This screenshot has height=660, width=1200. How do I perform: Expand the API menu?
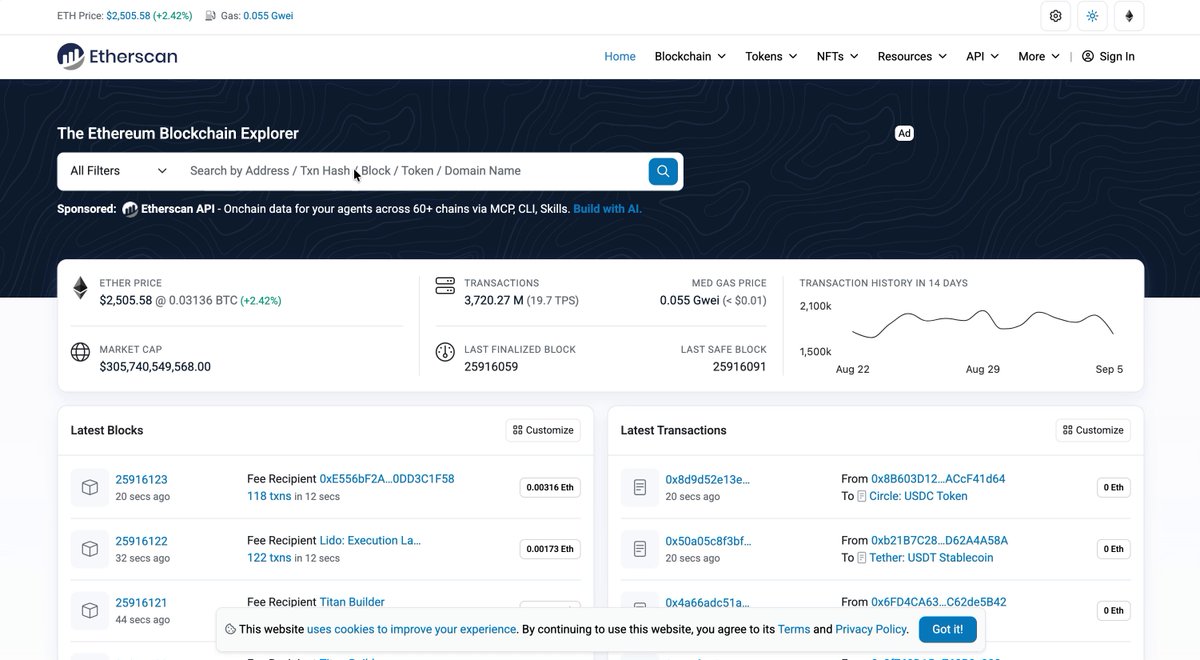982,57
